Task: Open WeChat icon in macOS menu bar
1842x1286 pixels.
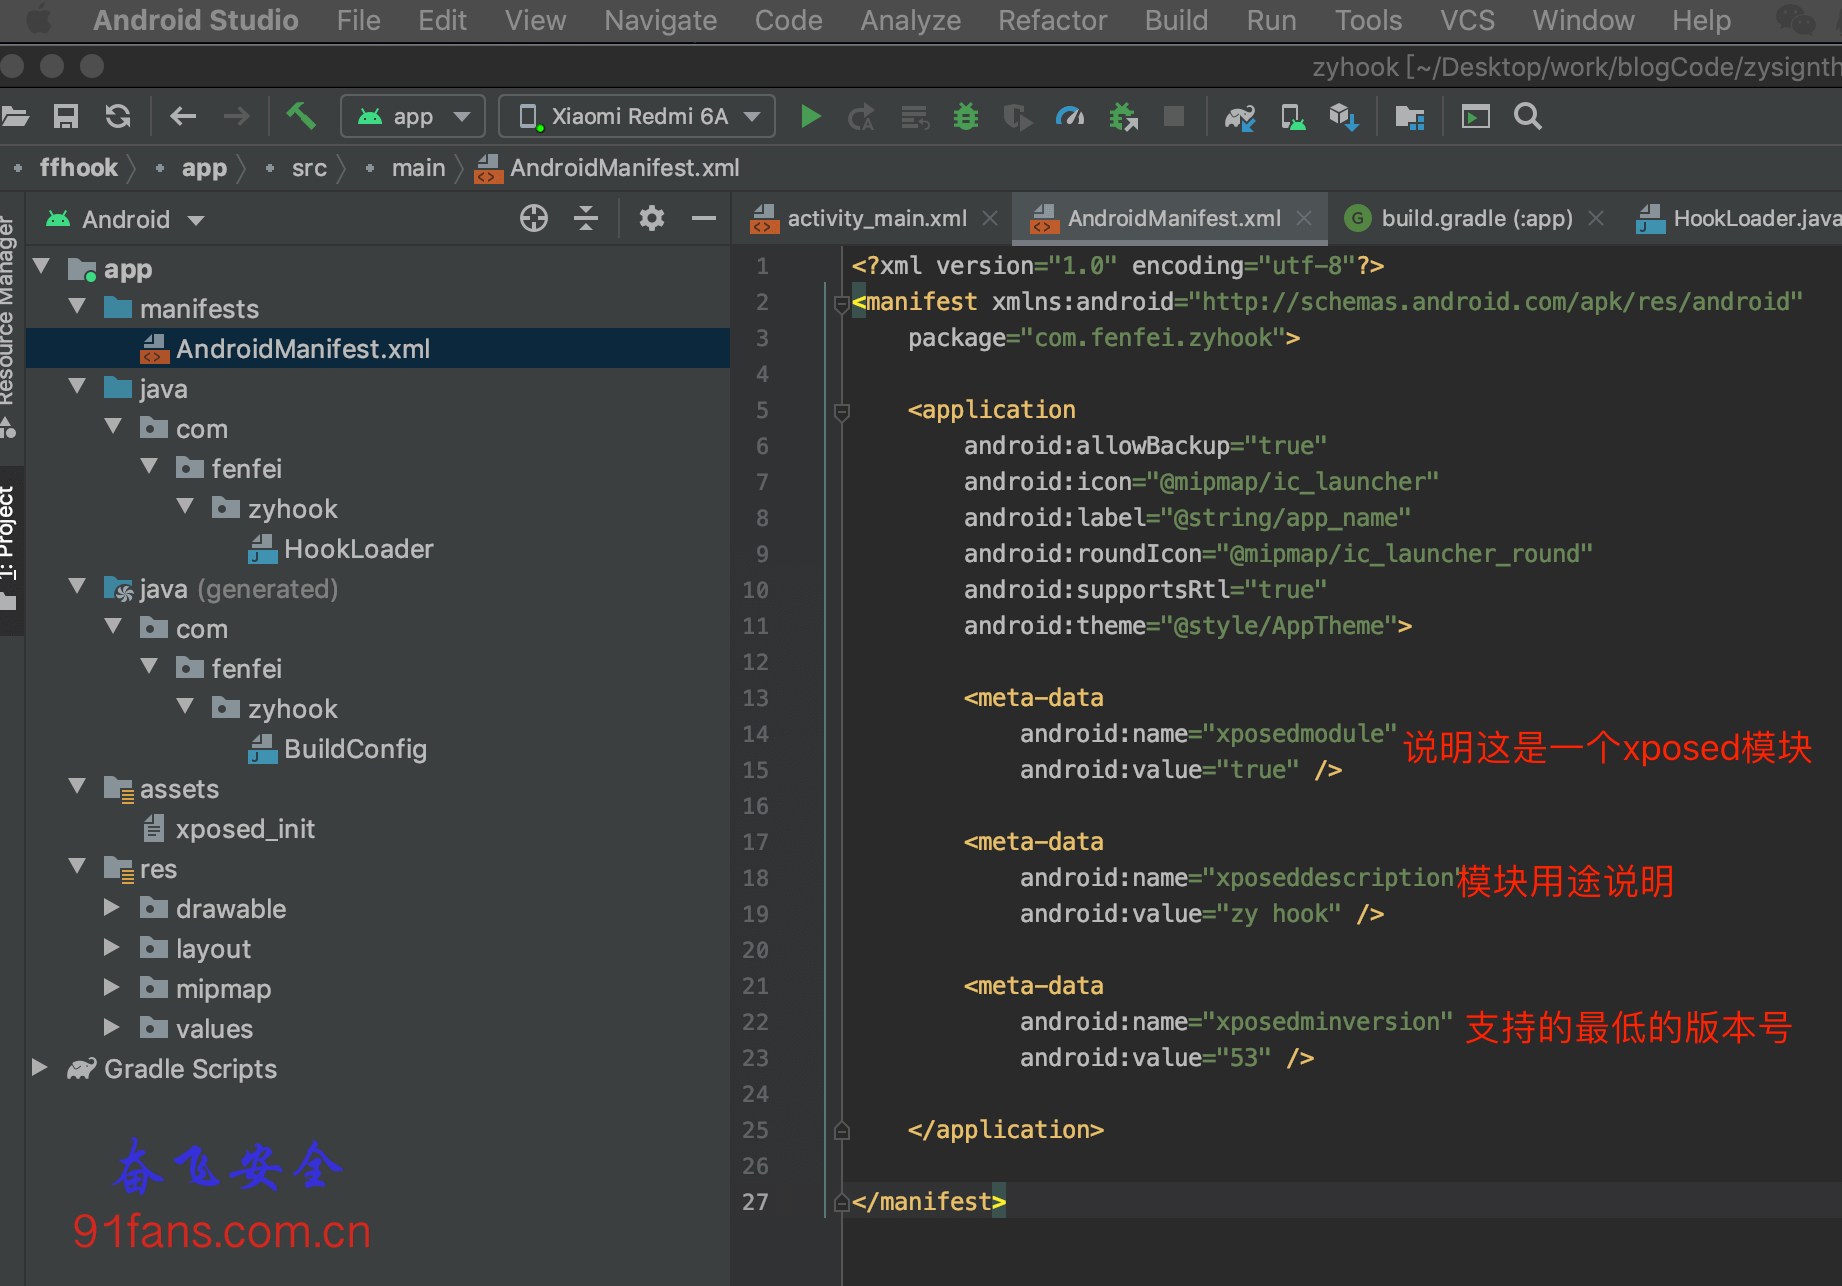Action: (x=1795, y=19)
